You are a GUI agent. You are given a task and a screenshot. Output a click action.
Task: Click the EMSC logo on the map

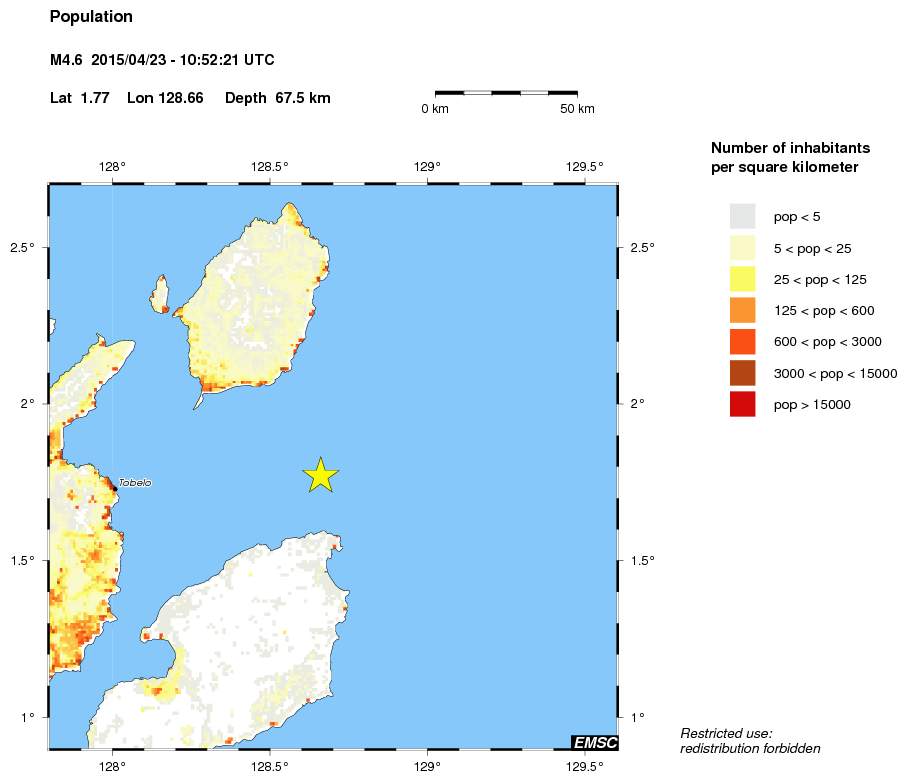tap(594, 742)
